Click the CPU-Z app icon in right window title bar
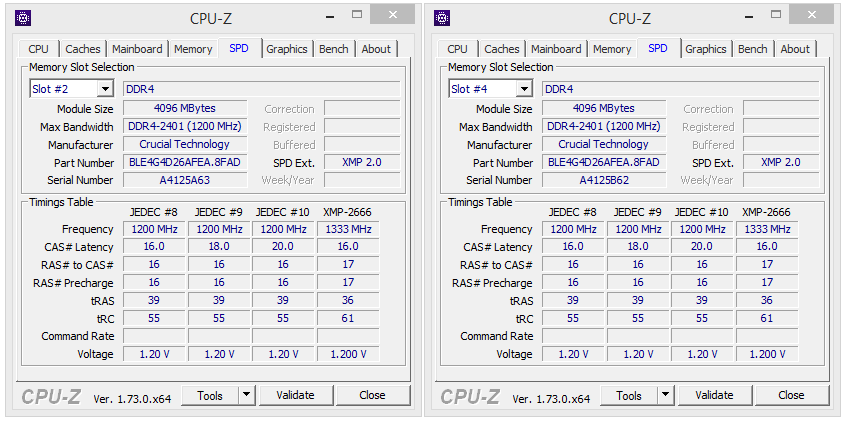This screenshot has width=846, height=422. pyautogui.click(x=441, y=18)
